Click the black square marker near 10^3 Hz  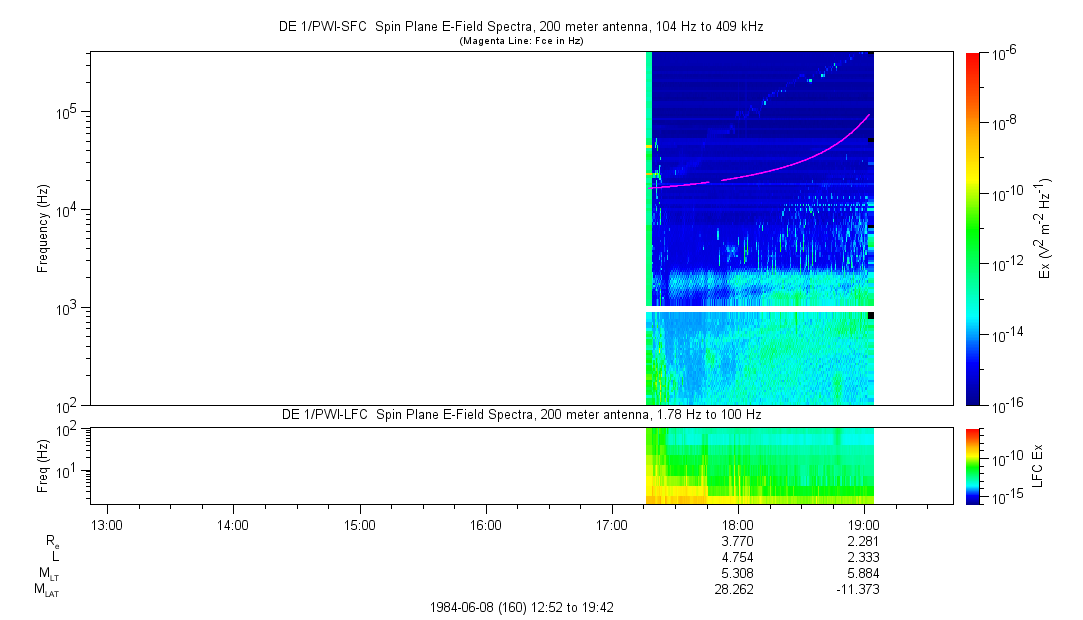[x=871, y=316]
